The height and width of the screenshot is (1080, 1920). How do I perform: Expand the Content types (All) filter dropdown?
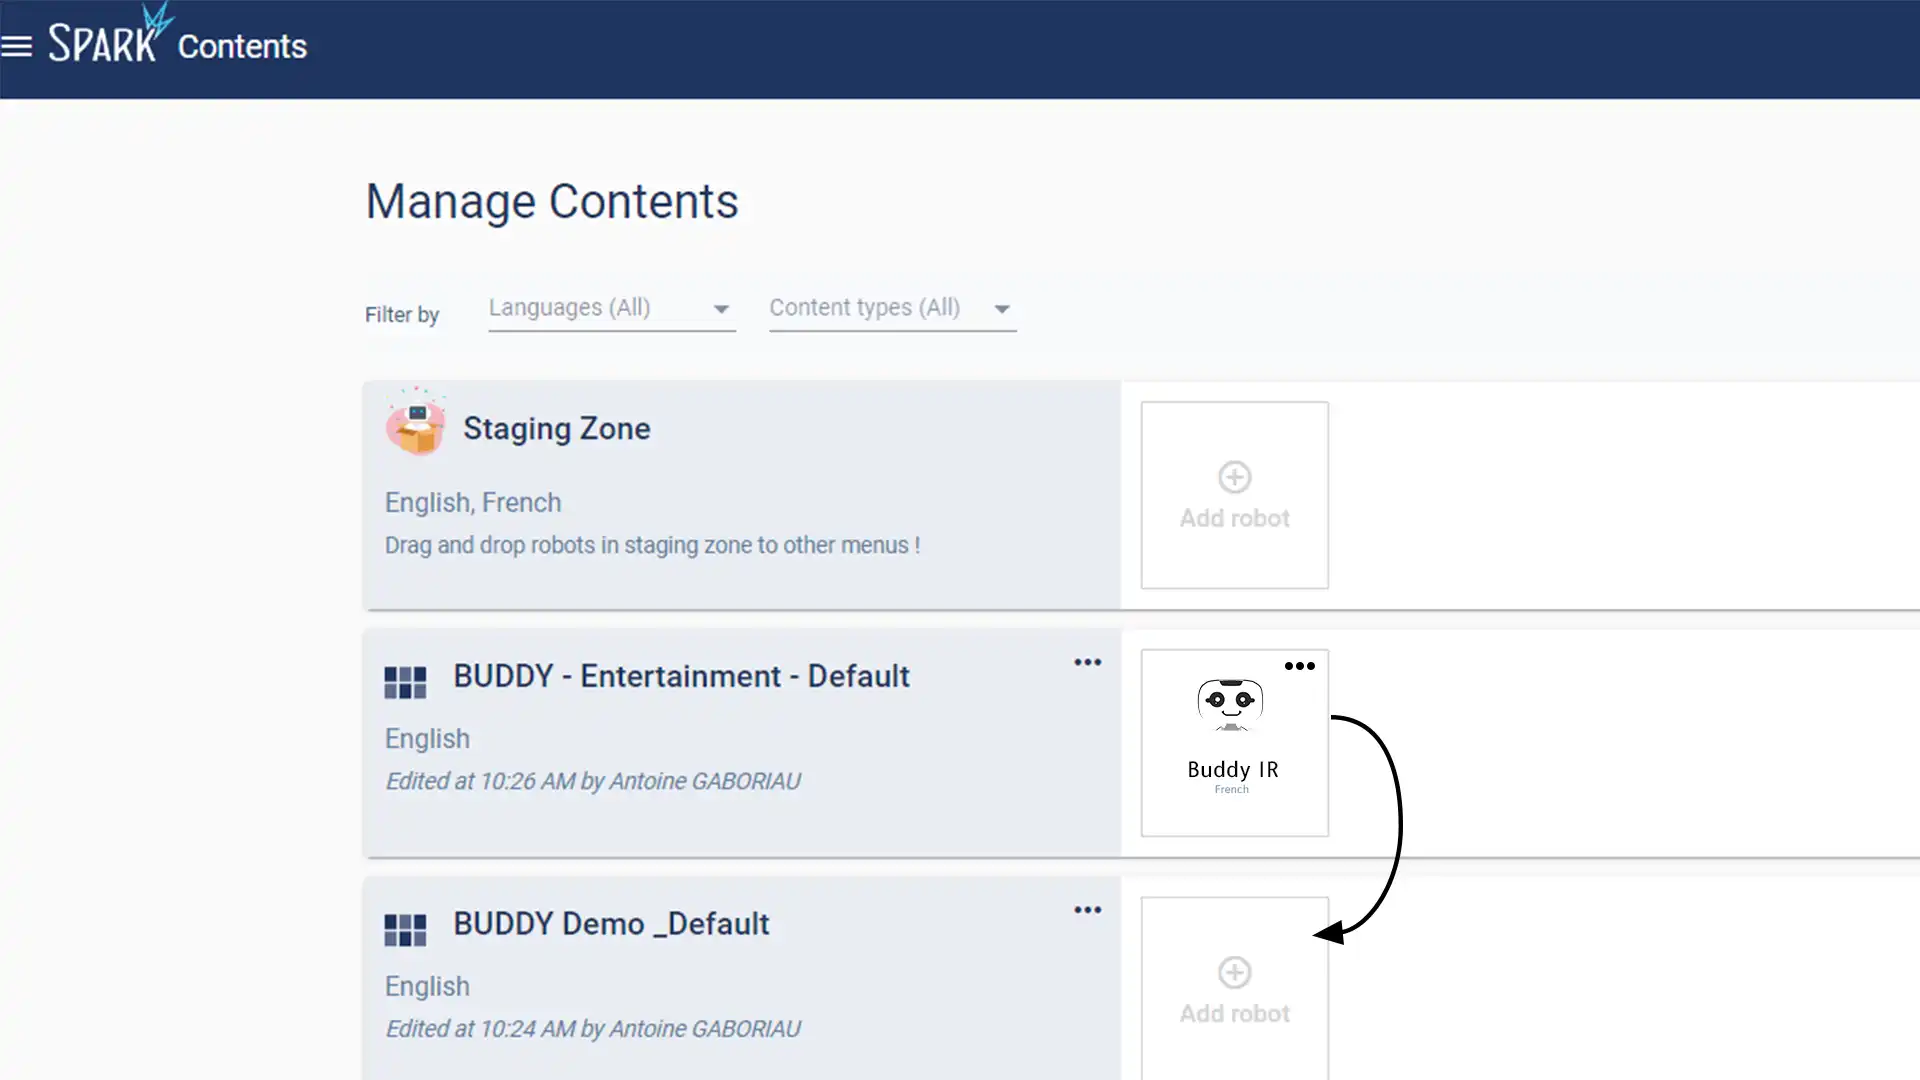coord(892,308)
